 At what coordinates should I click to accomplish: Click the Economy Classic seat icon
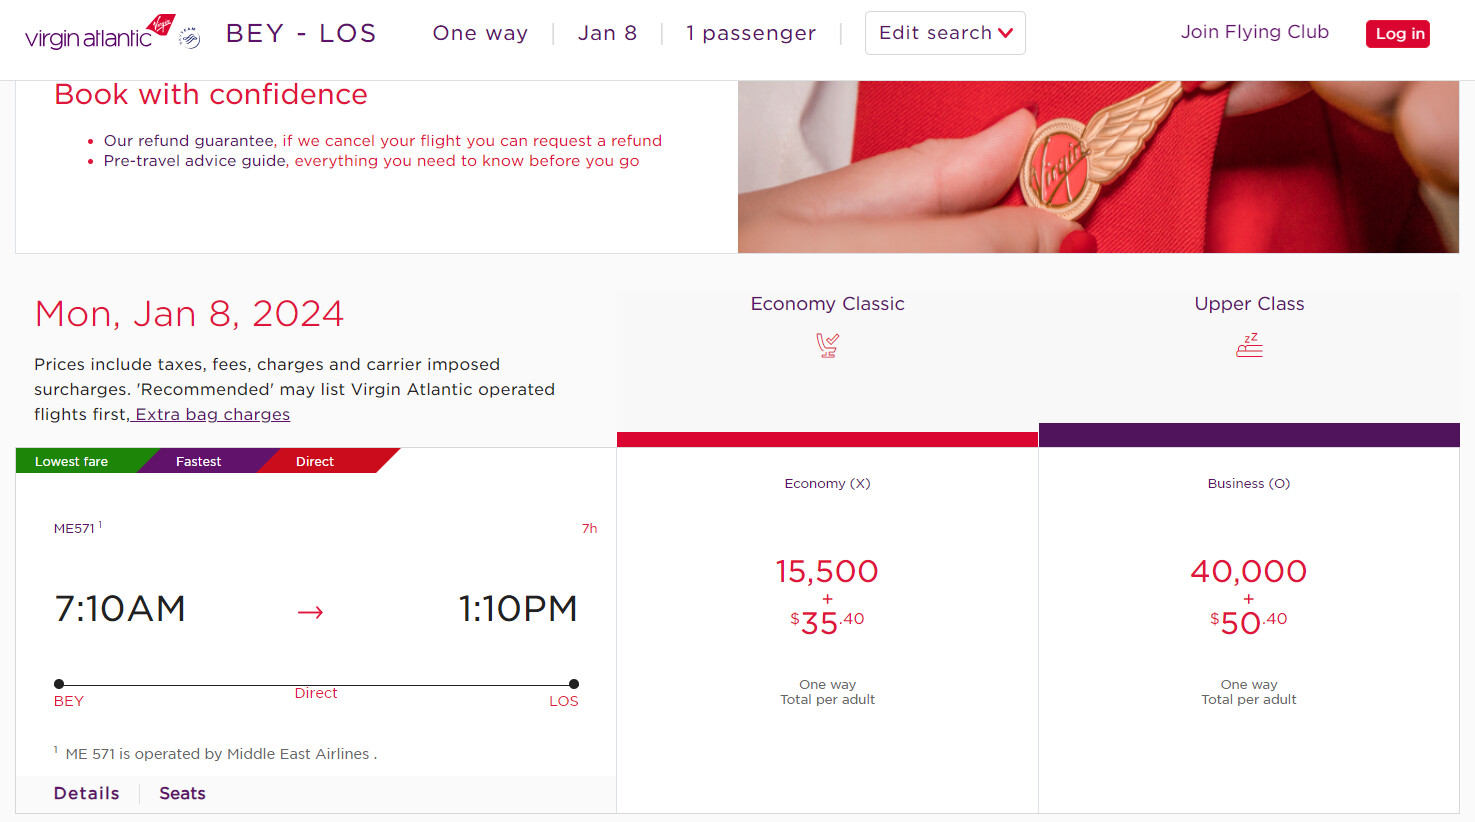pyautogui.click(x=827, y=345)
